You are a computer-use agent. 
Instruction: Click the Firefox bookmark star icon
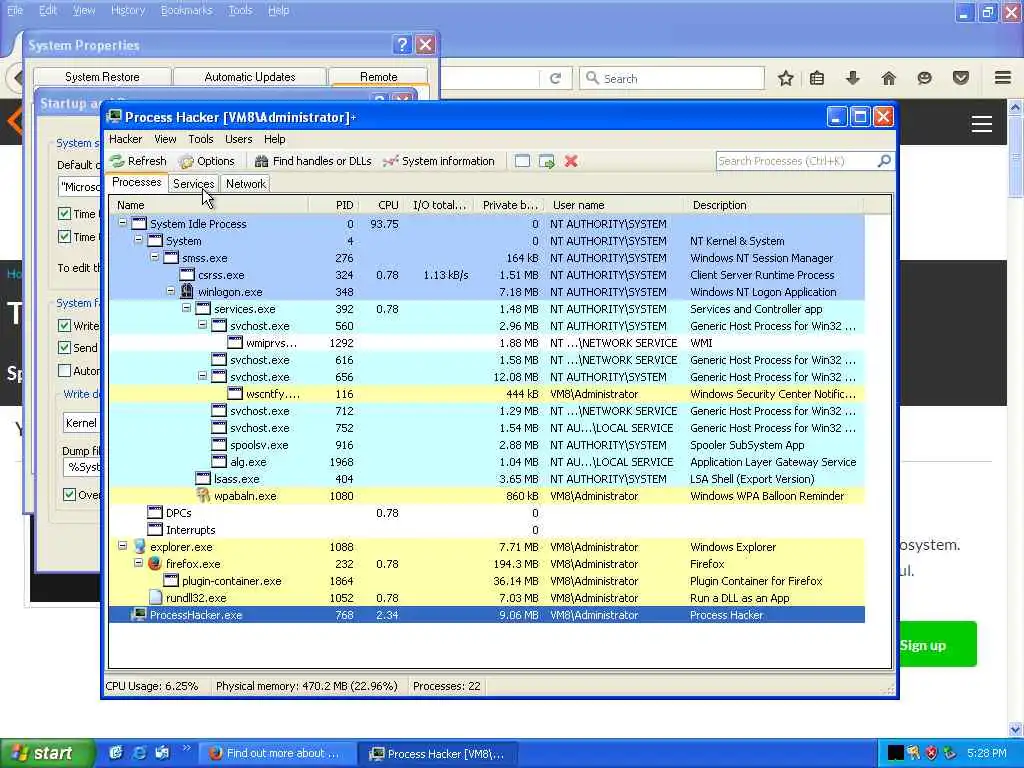(786, 78)
